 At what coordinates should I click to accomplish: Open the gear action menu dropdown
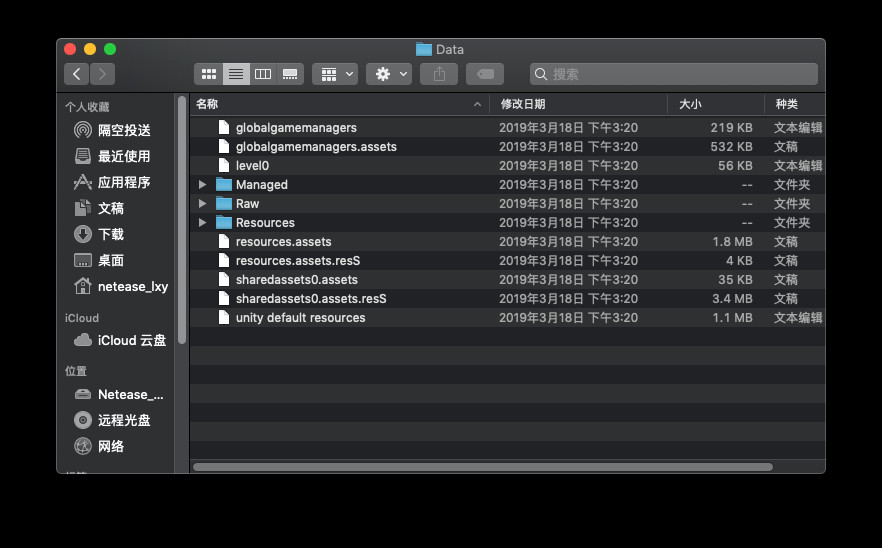[388, 74]
